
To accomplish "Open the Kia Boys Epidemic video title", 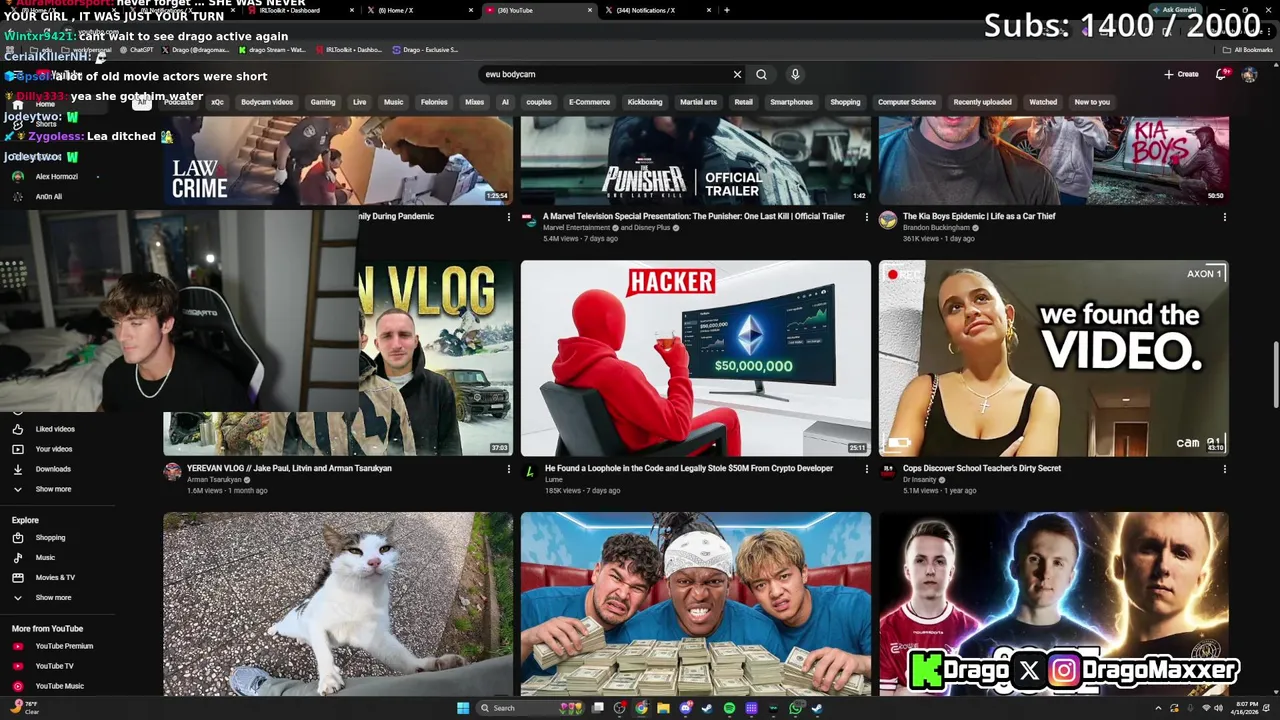I will click(979, 216).
